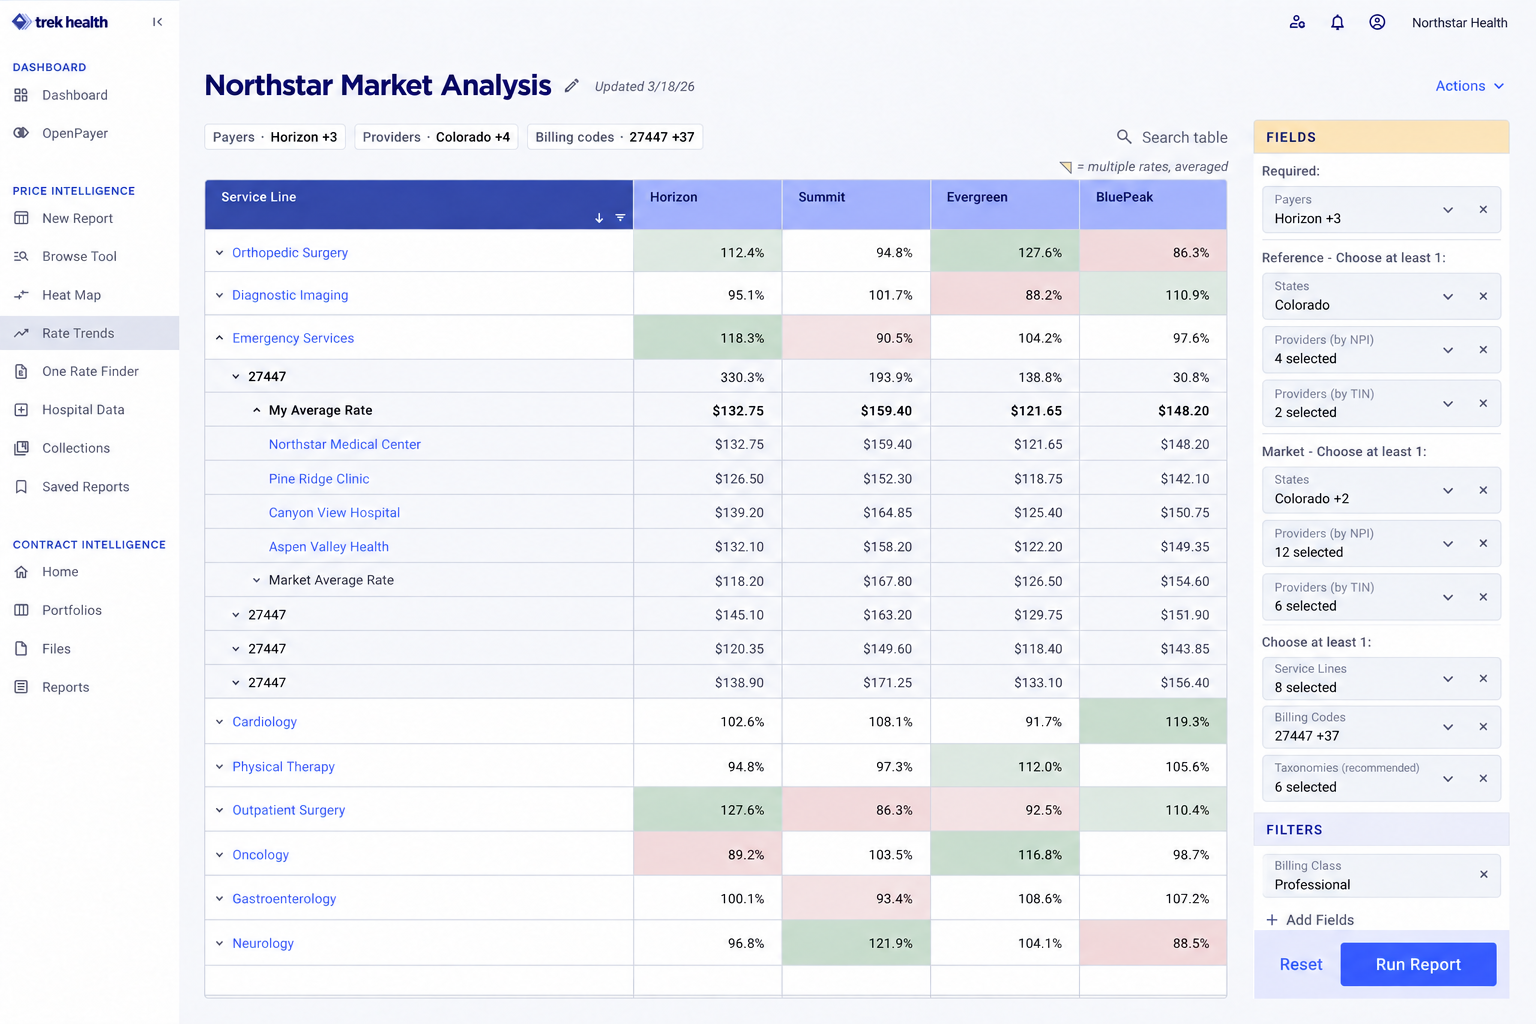Remove the Payers field

pyautogui.click(x=1483, y=209)
